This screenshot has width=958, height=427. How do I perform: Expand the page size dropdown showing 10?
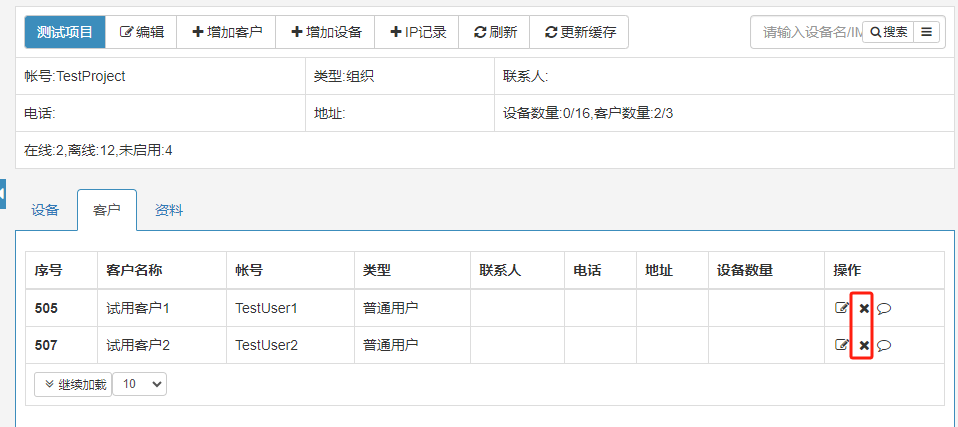[x=140, y=384]
